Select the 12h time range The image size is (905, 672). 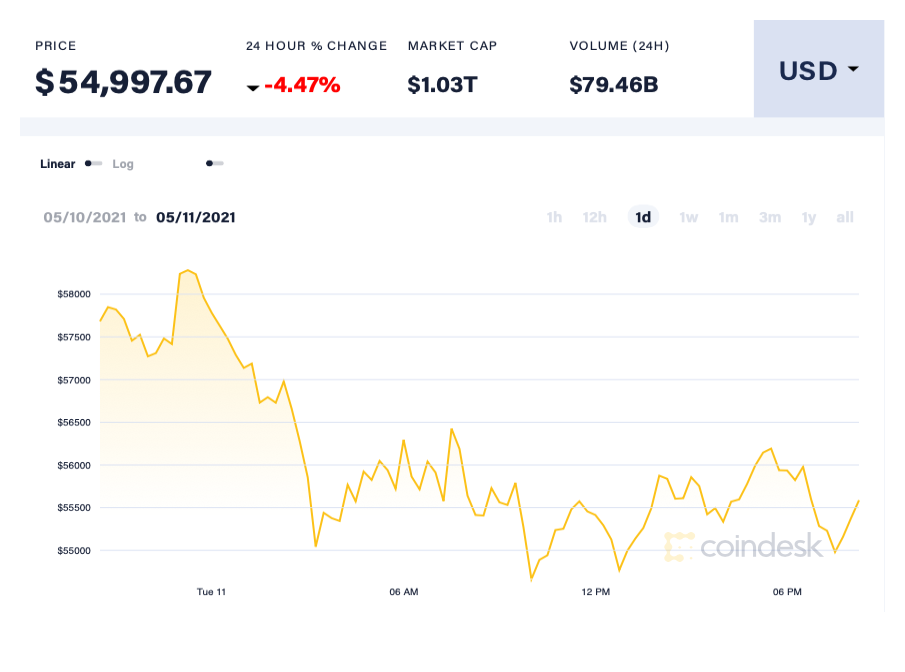click(595, 217)
